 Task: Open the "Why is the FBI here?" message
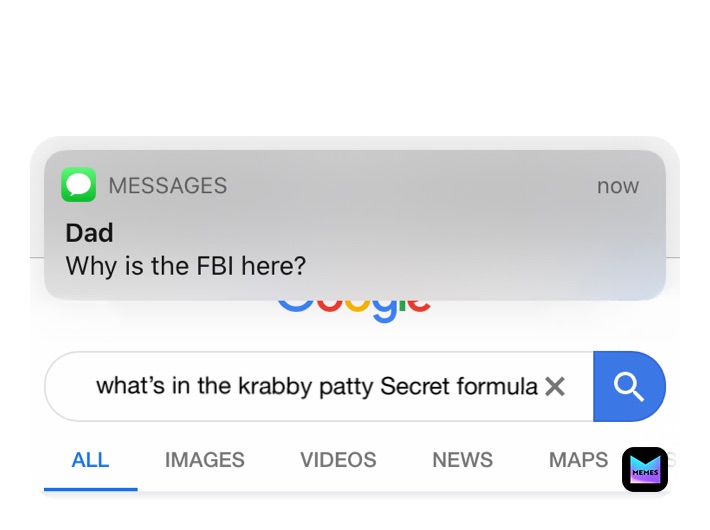(x=185, y=267)
